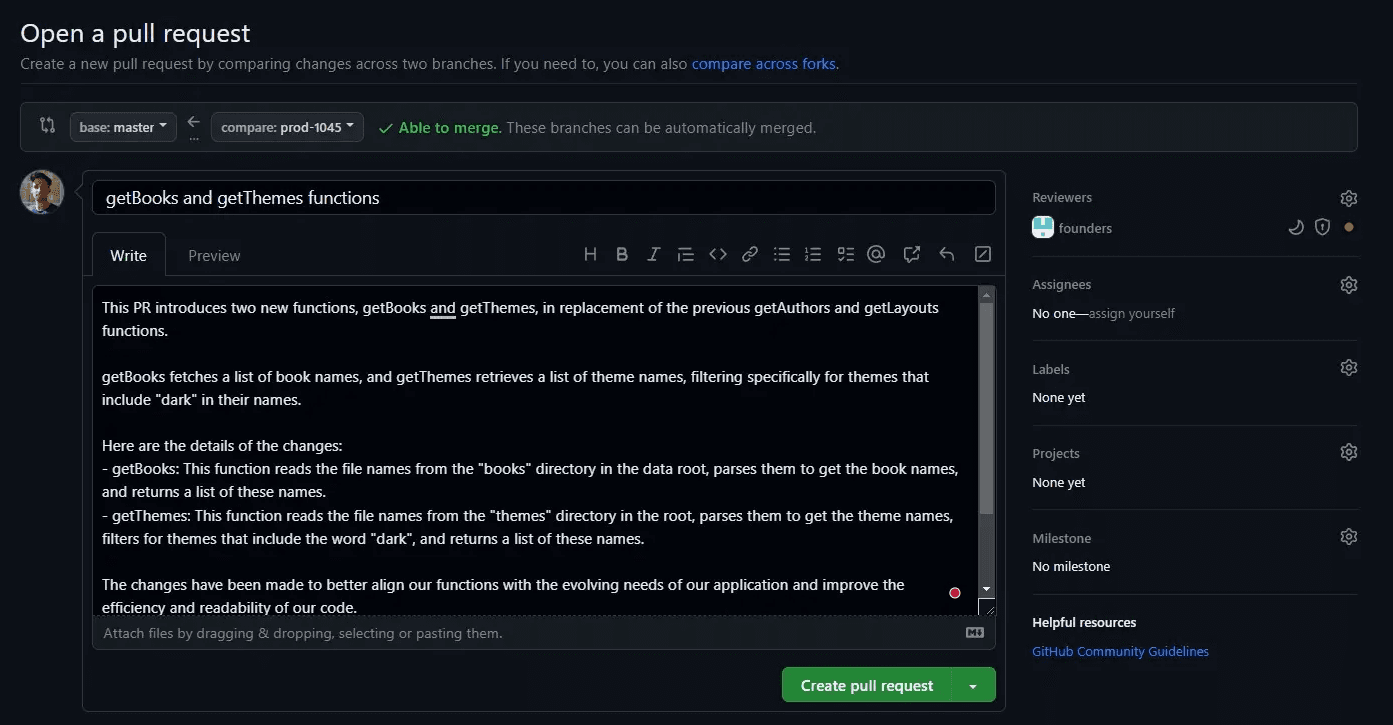The image size is (1393, 725).
Task: Insert a heading with the H icon
Action: point(590,255)
